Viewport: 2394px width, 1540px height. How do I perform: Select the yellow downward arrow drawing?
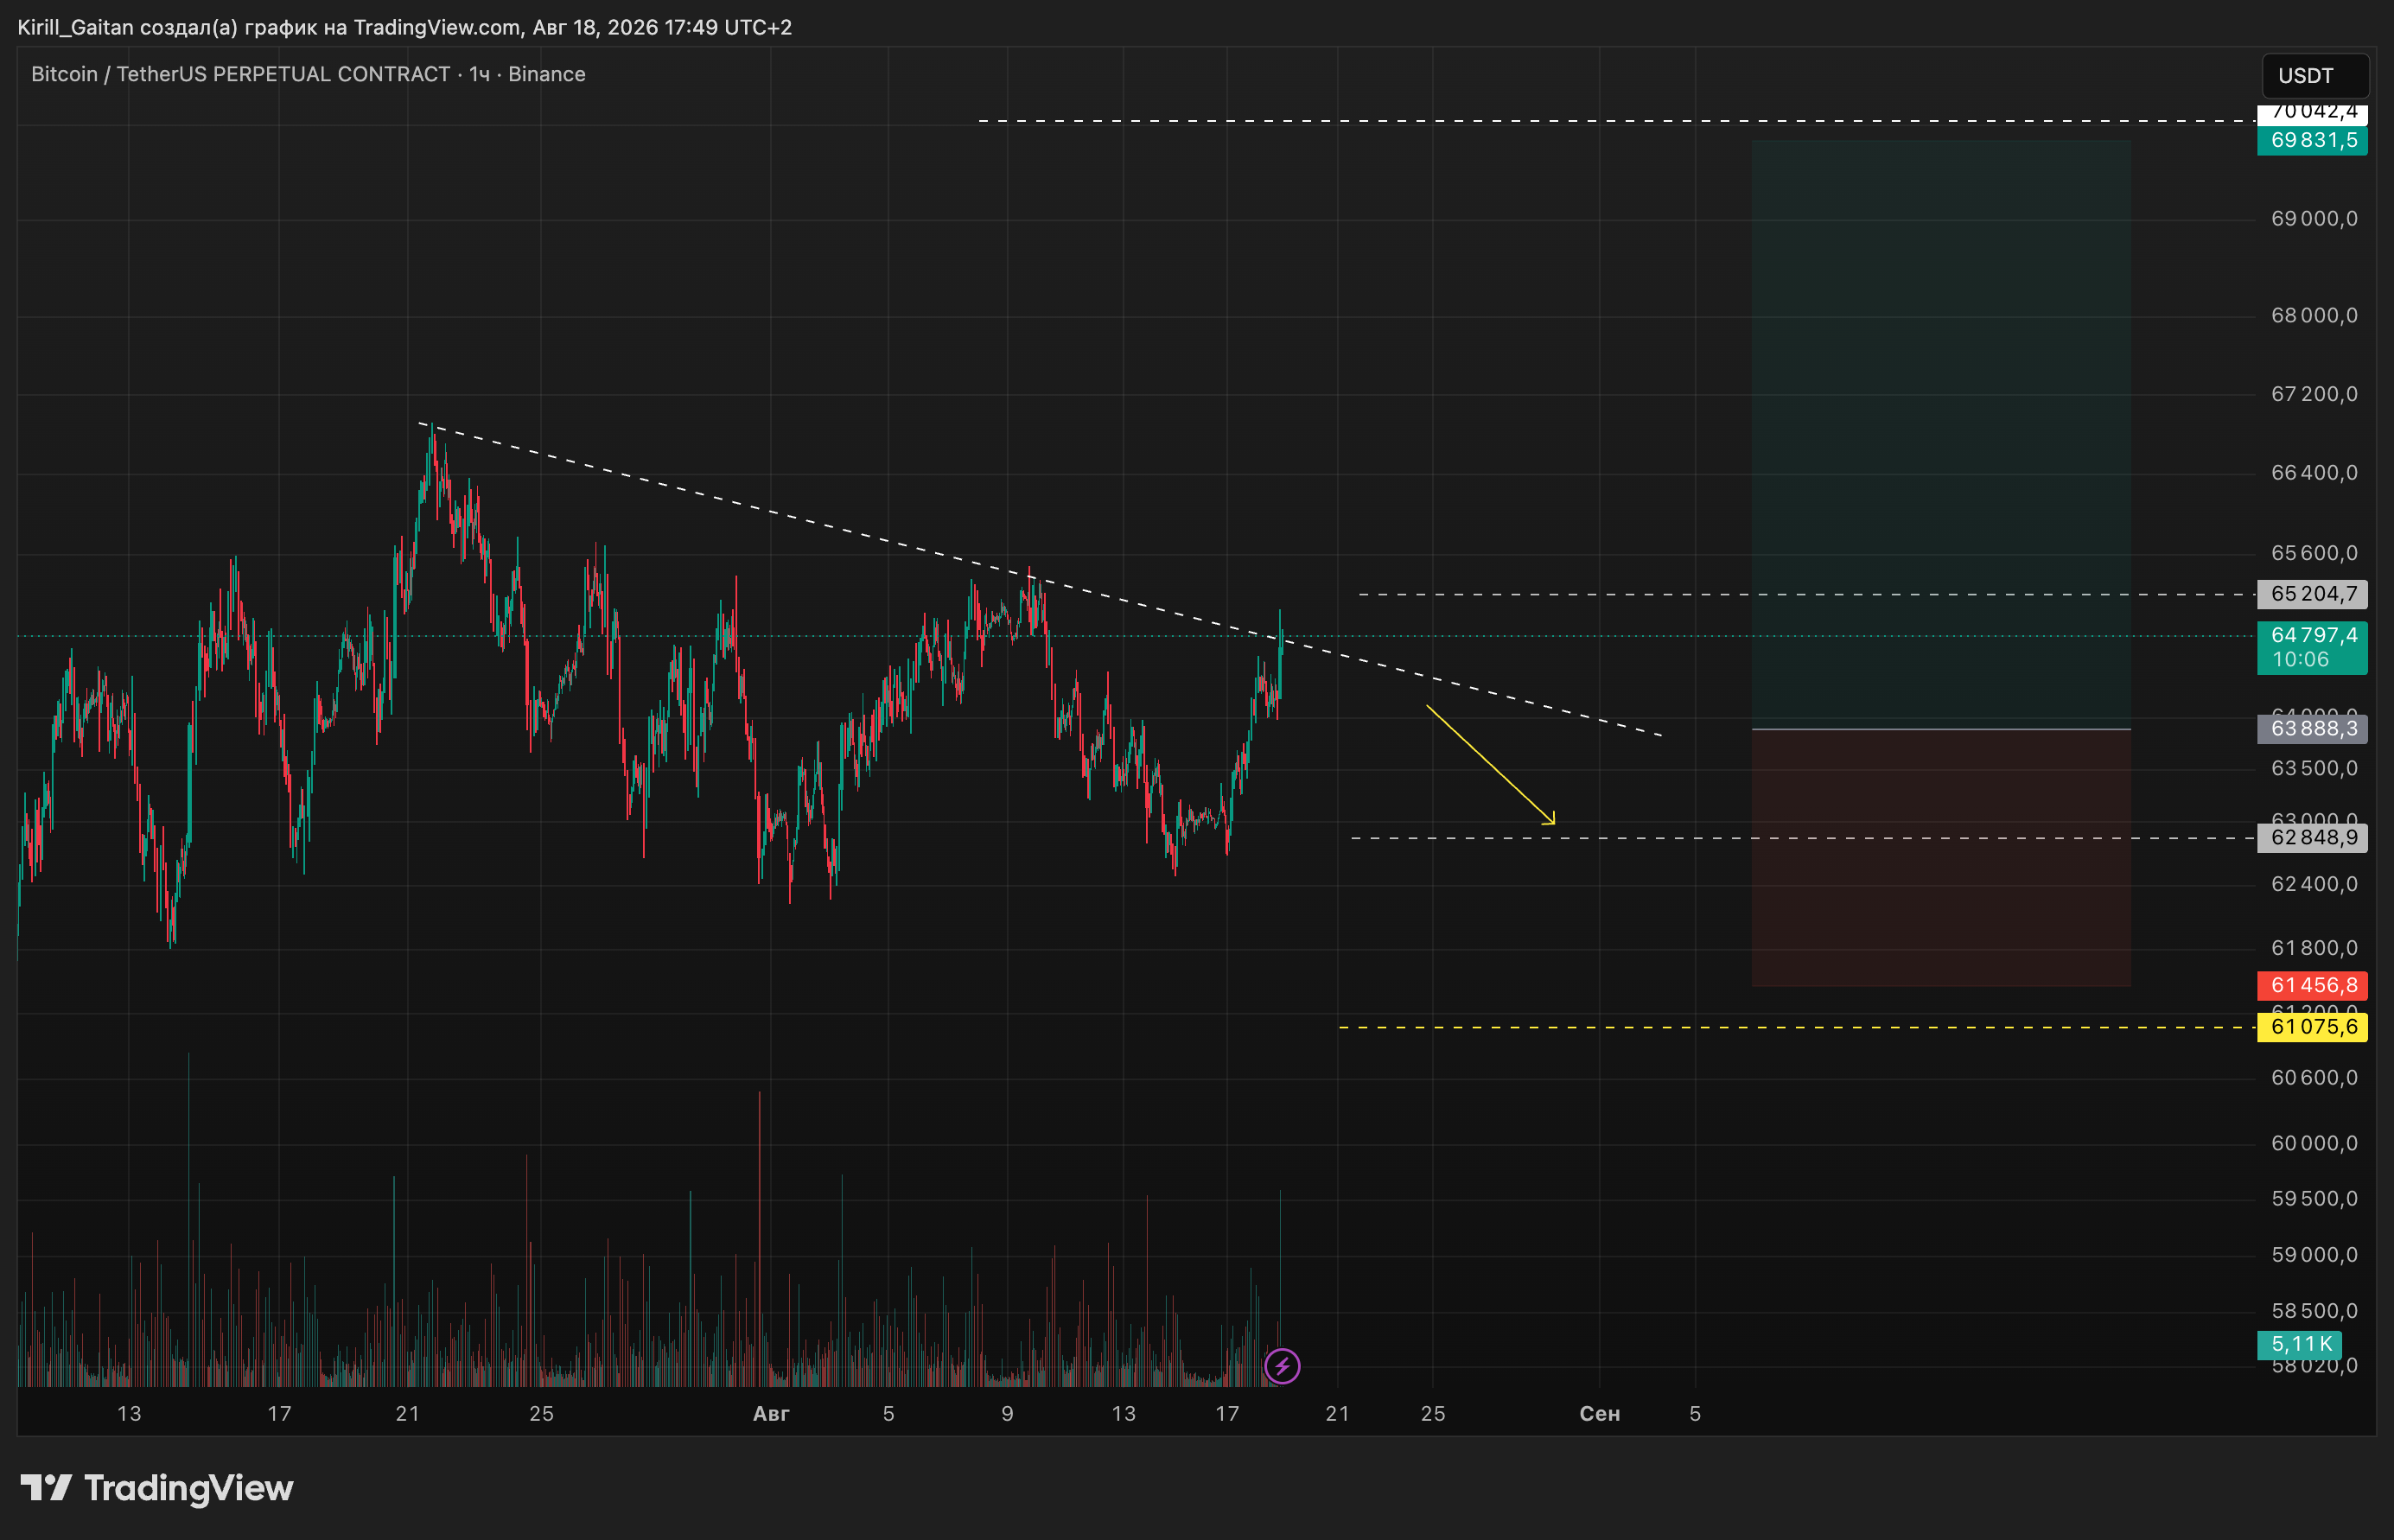1490,765
